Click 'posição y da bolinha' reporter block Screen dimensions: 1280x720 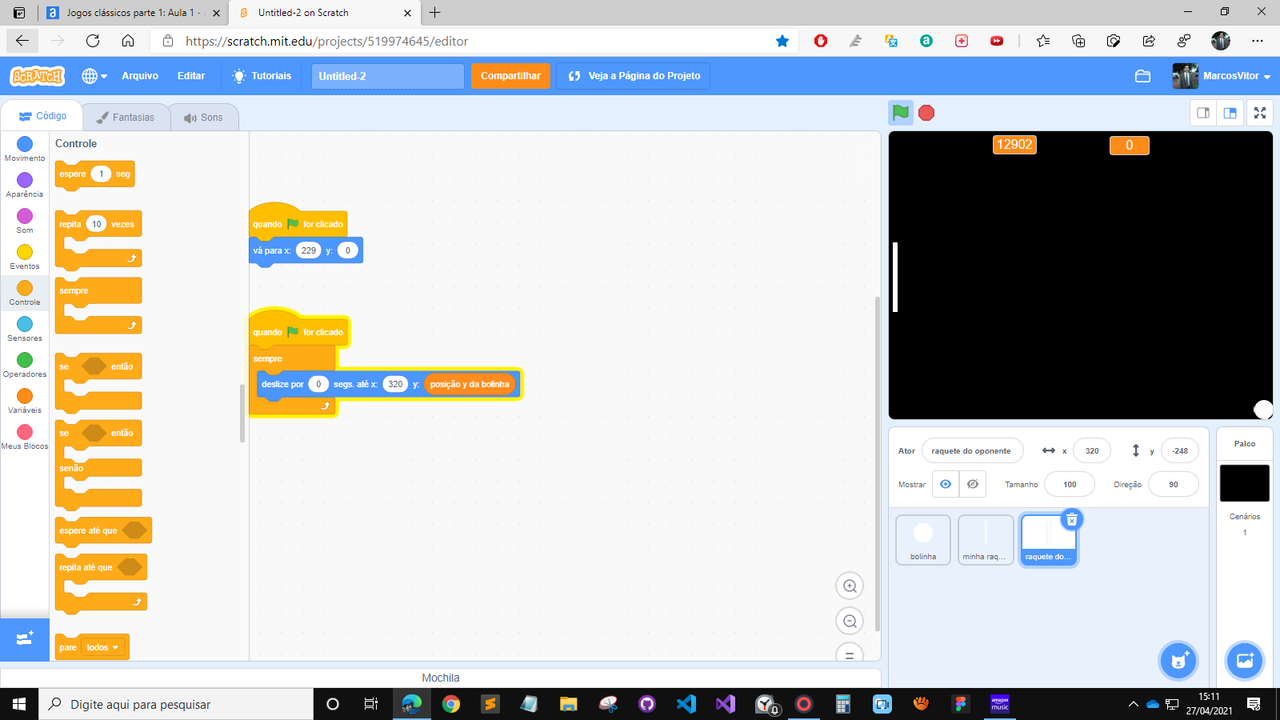point(469,384)
